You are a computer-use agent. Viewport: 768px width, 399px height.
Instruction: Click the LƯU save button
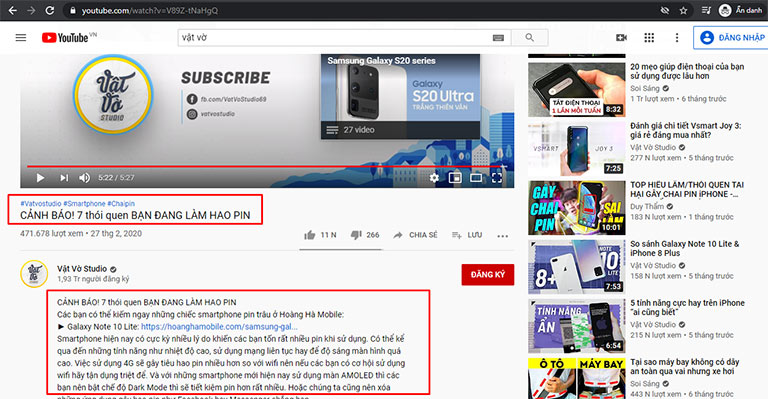(x=467, y=235)
